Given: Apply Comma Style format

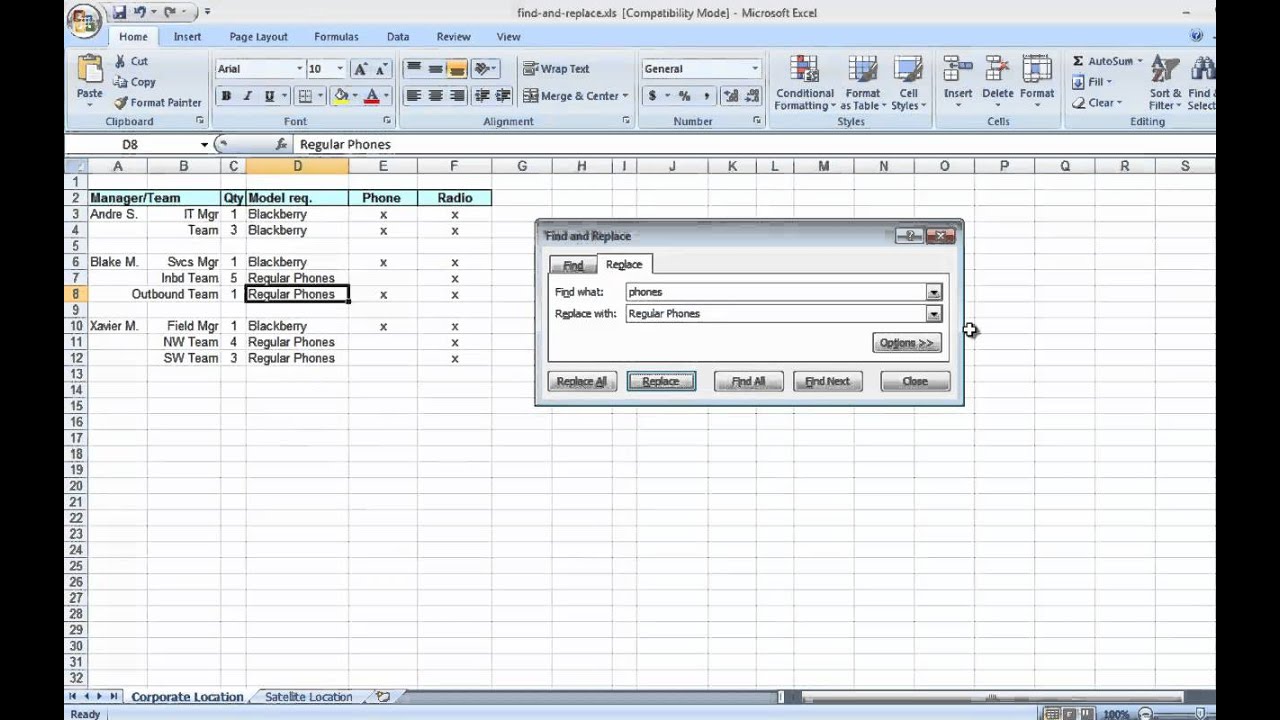Looking at the screenshot, I should click(x=706, y=96).
